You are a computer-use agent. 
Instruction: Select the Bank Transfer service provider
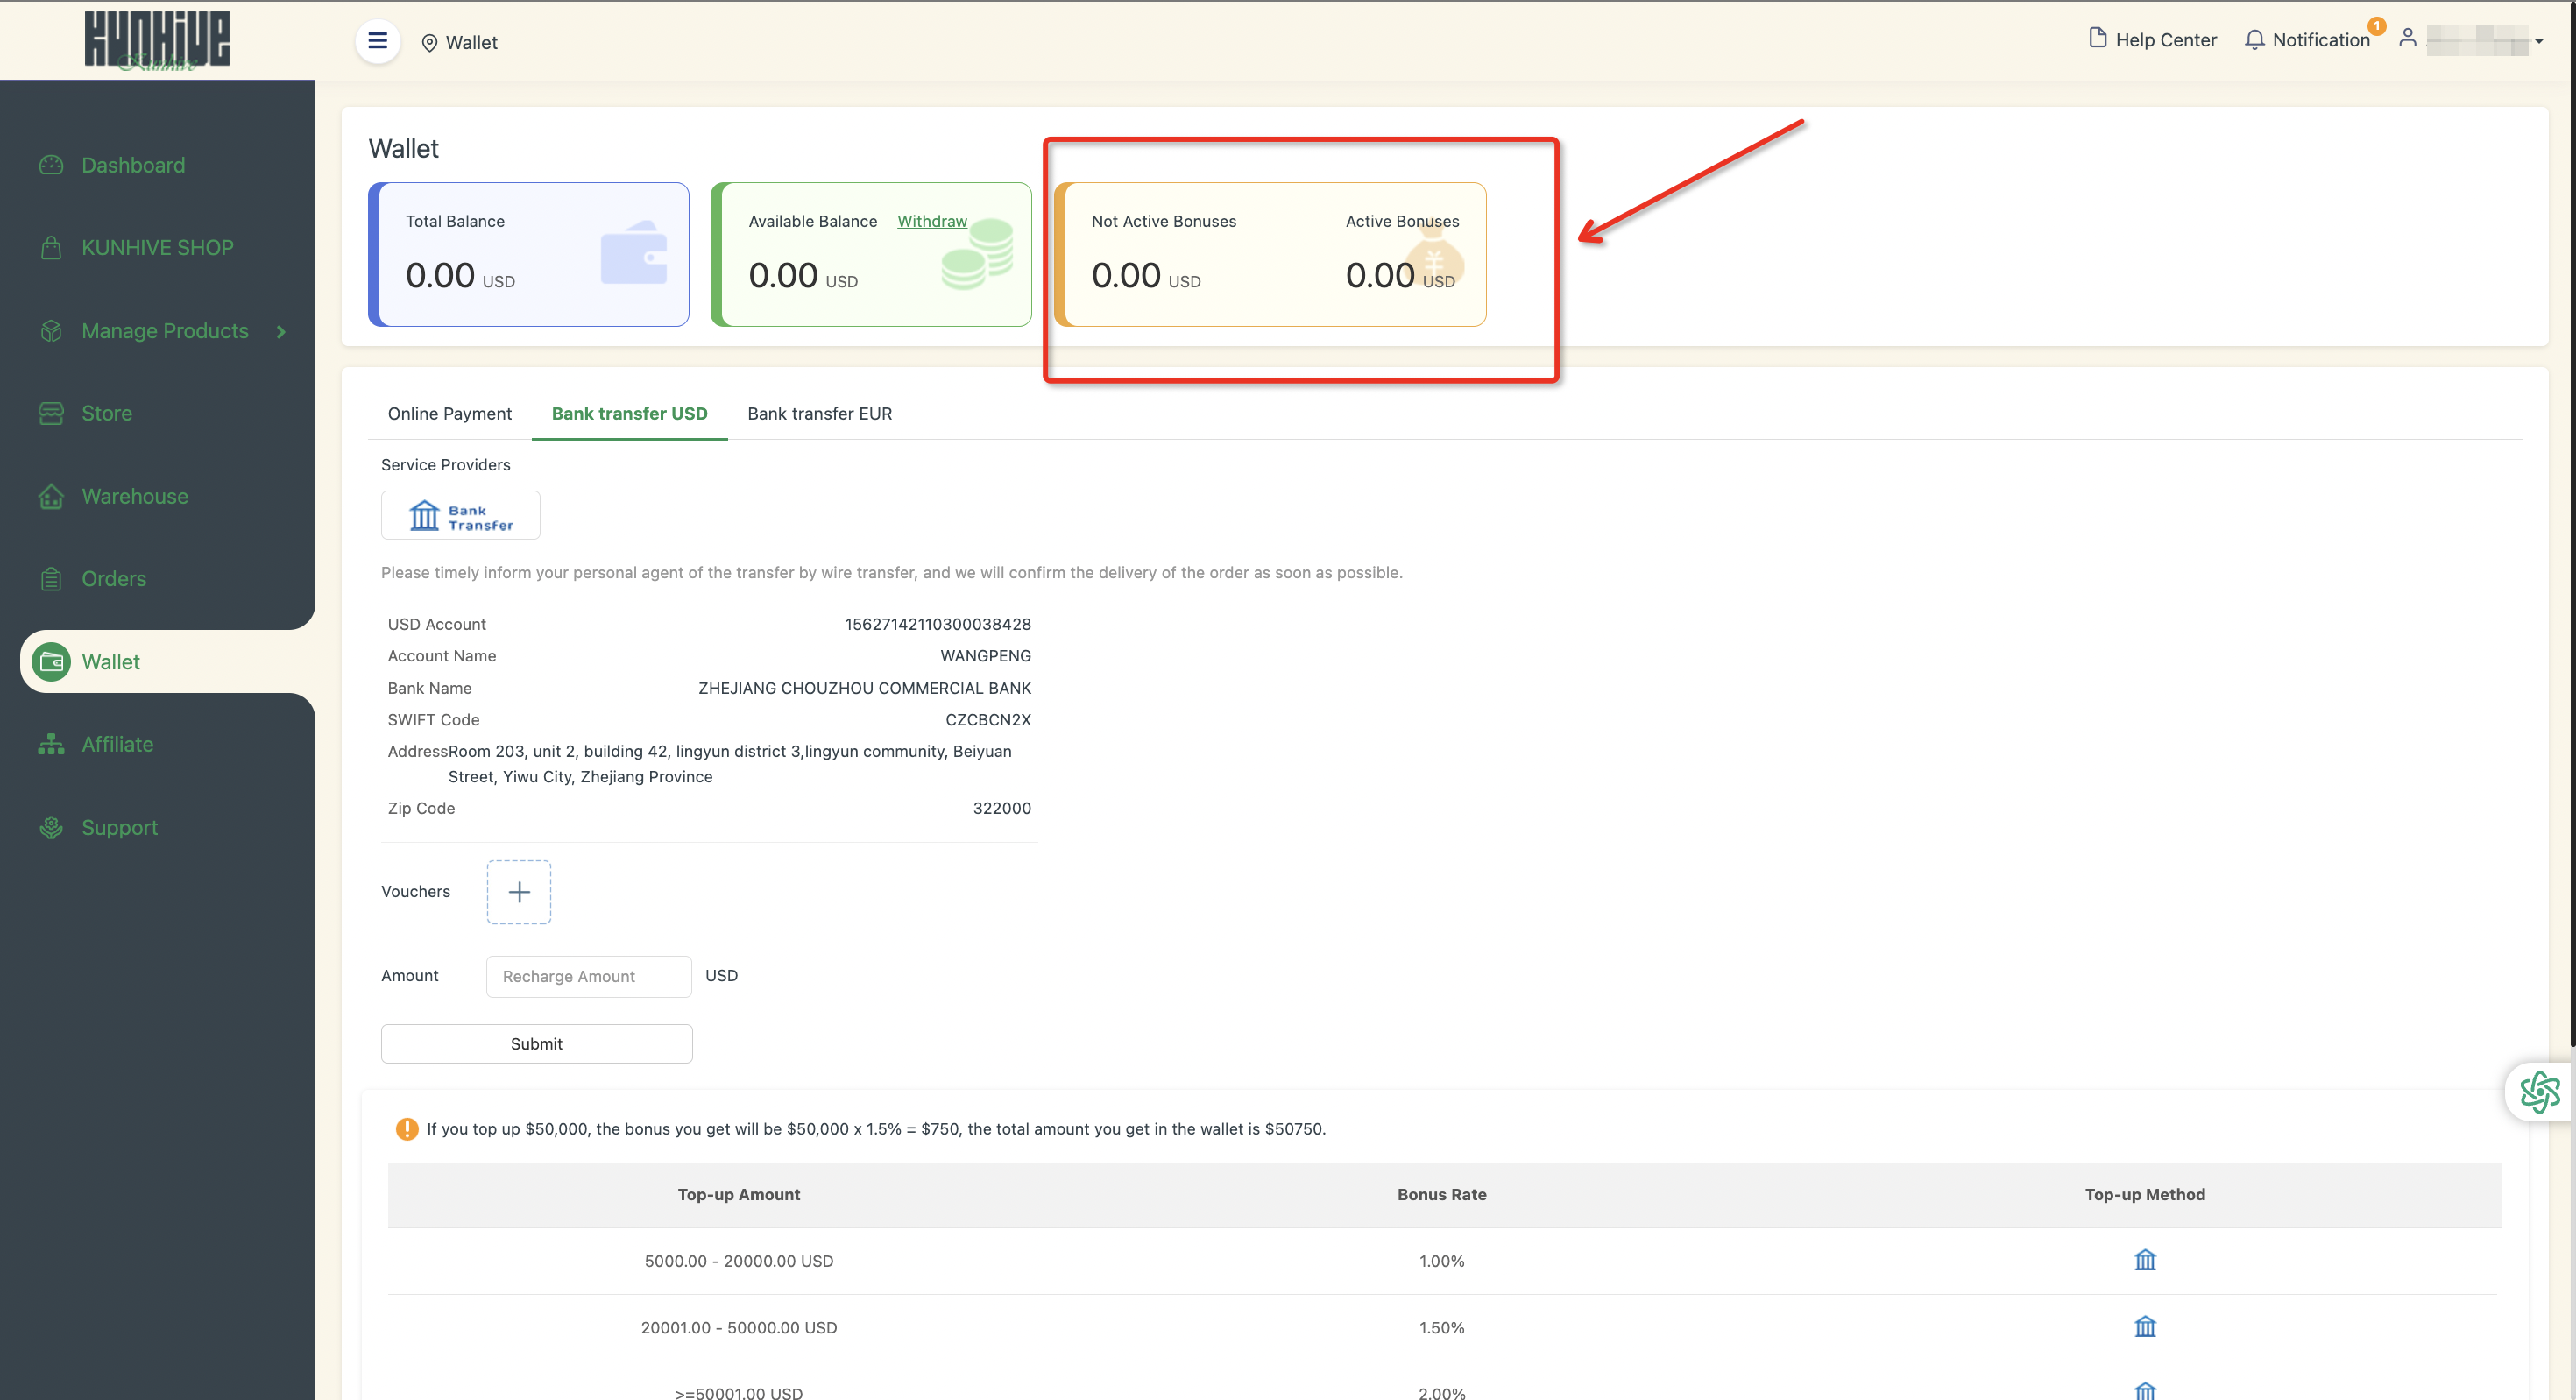[460, 516]
